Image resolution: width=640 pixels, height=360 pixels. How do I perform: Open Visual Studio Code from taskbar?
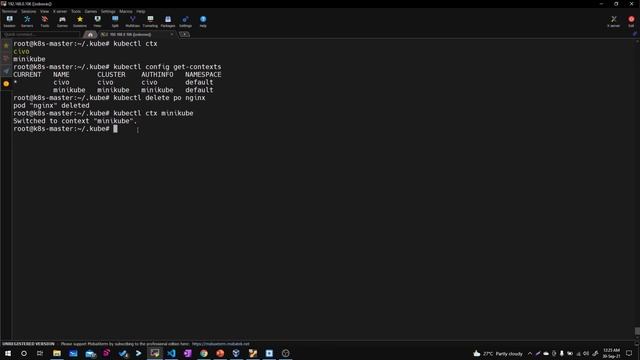pos(171,353)
